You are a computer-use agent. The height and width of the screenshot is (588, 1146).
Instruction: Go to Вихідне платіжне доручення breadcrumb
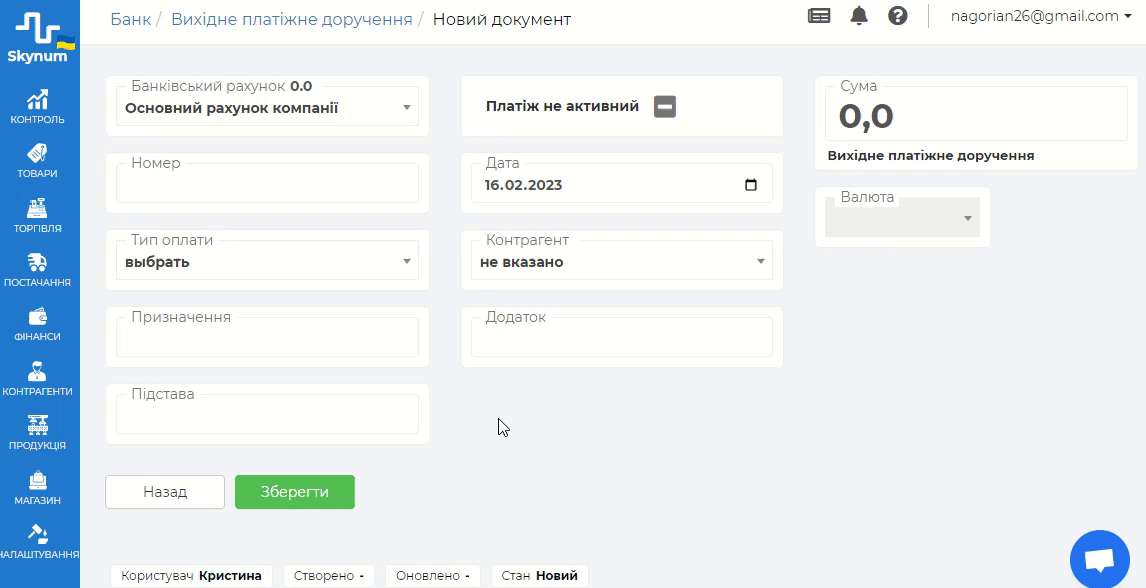[x=292, y=19]
